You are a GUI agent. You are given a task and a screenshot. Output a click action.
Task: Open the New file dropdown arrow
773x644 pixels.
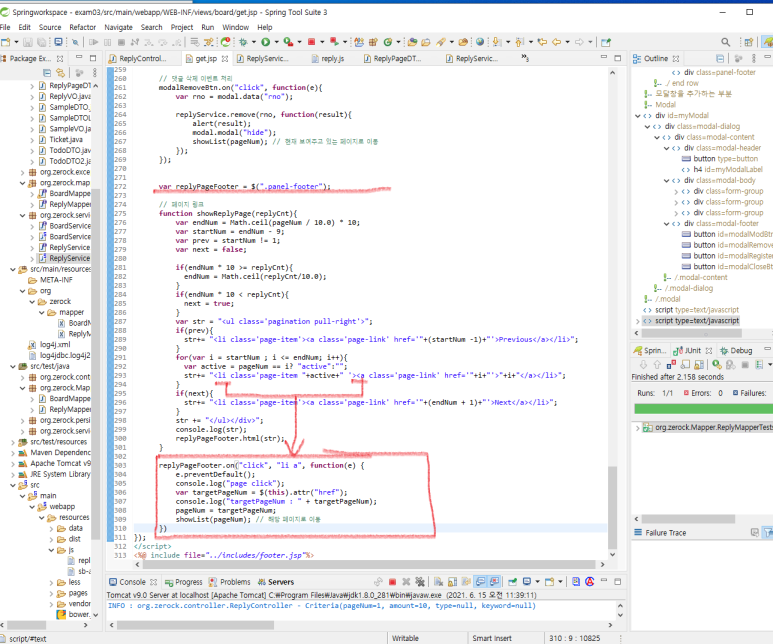(x=16, y=42)
